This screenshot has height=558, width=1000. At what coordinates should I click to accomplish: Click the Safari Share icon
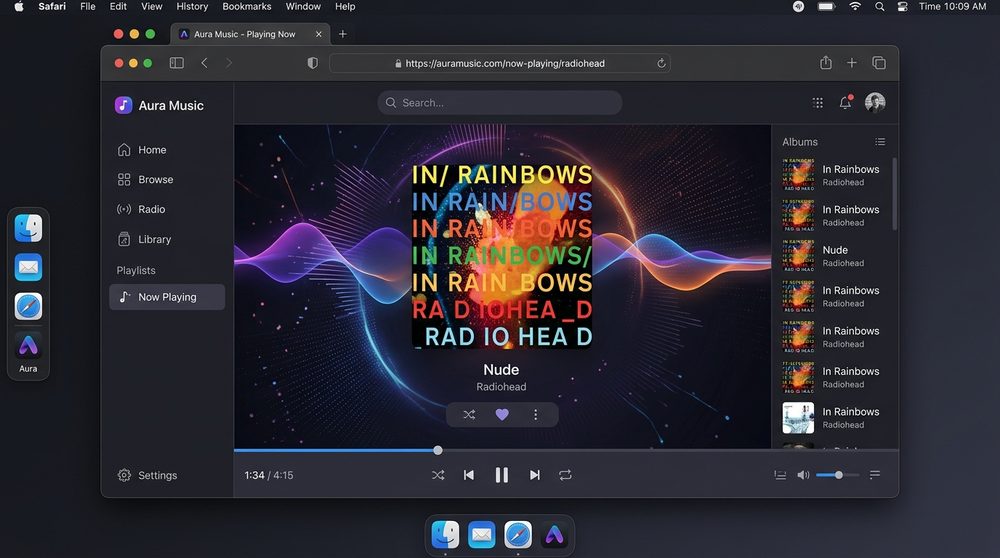[826, 62]
